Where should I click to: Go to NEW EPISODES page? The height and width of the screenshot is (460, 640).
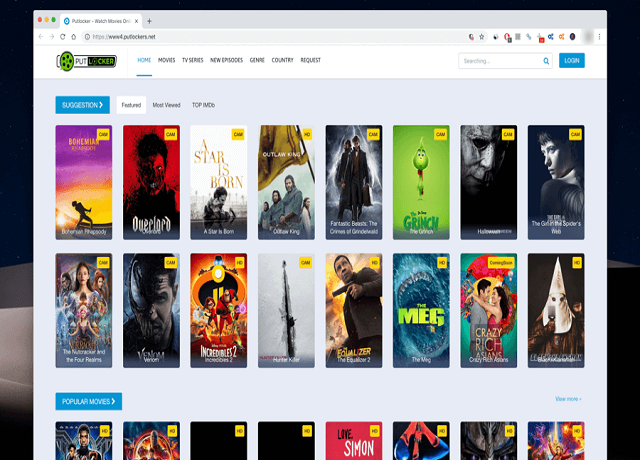coord(226,60)
